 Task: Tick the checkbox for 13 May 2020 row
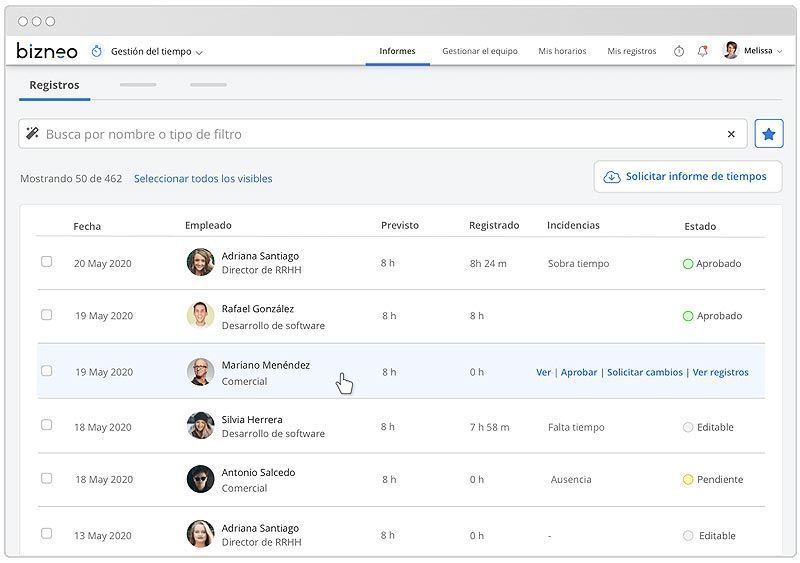[x=46, y=533]
